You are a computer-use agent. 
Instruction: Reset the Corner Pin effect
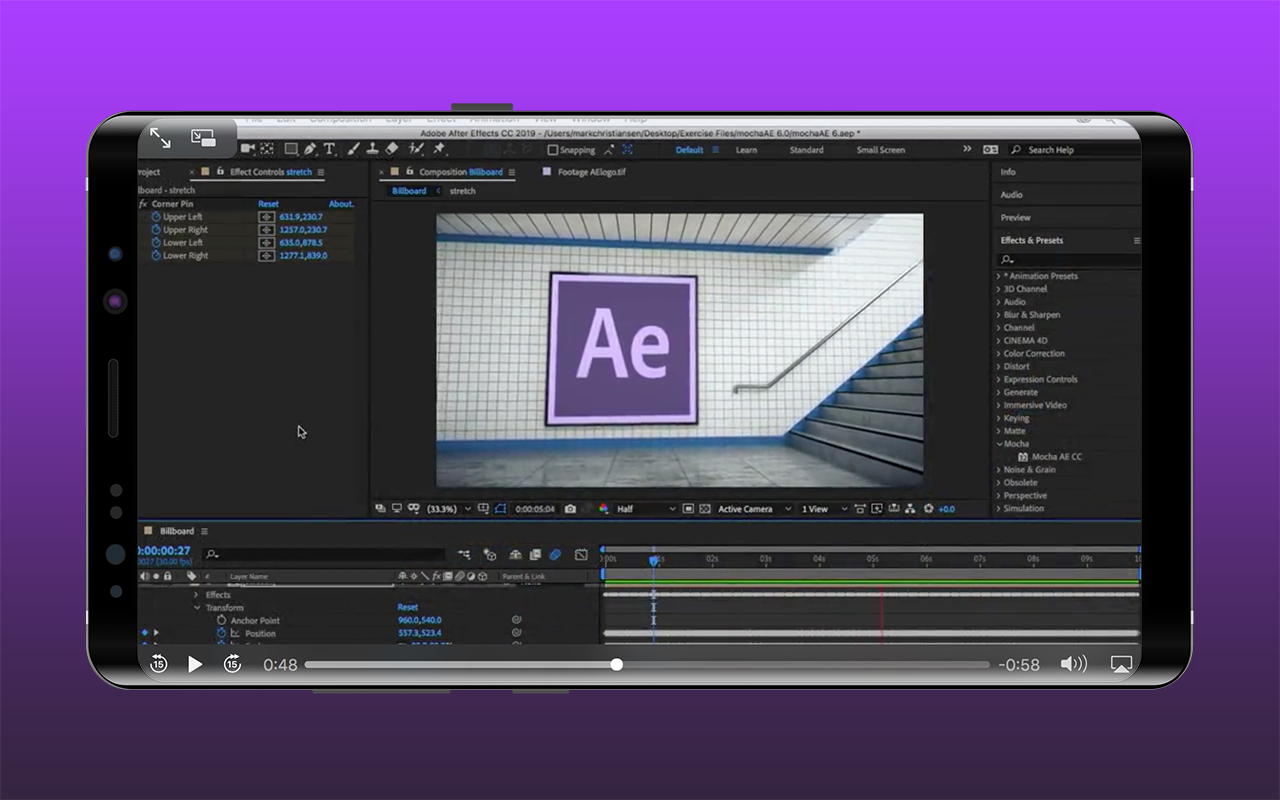point(268,204)
